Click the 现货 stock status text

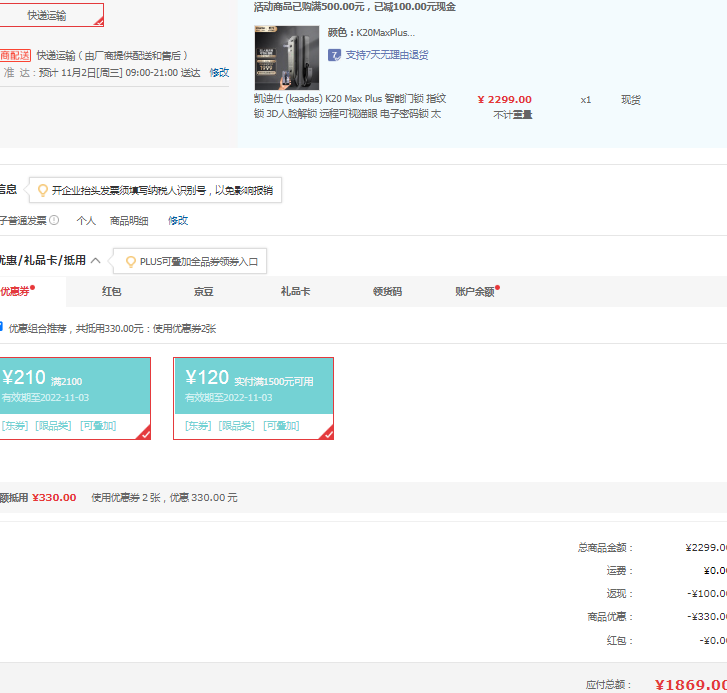tap(631, 100)
